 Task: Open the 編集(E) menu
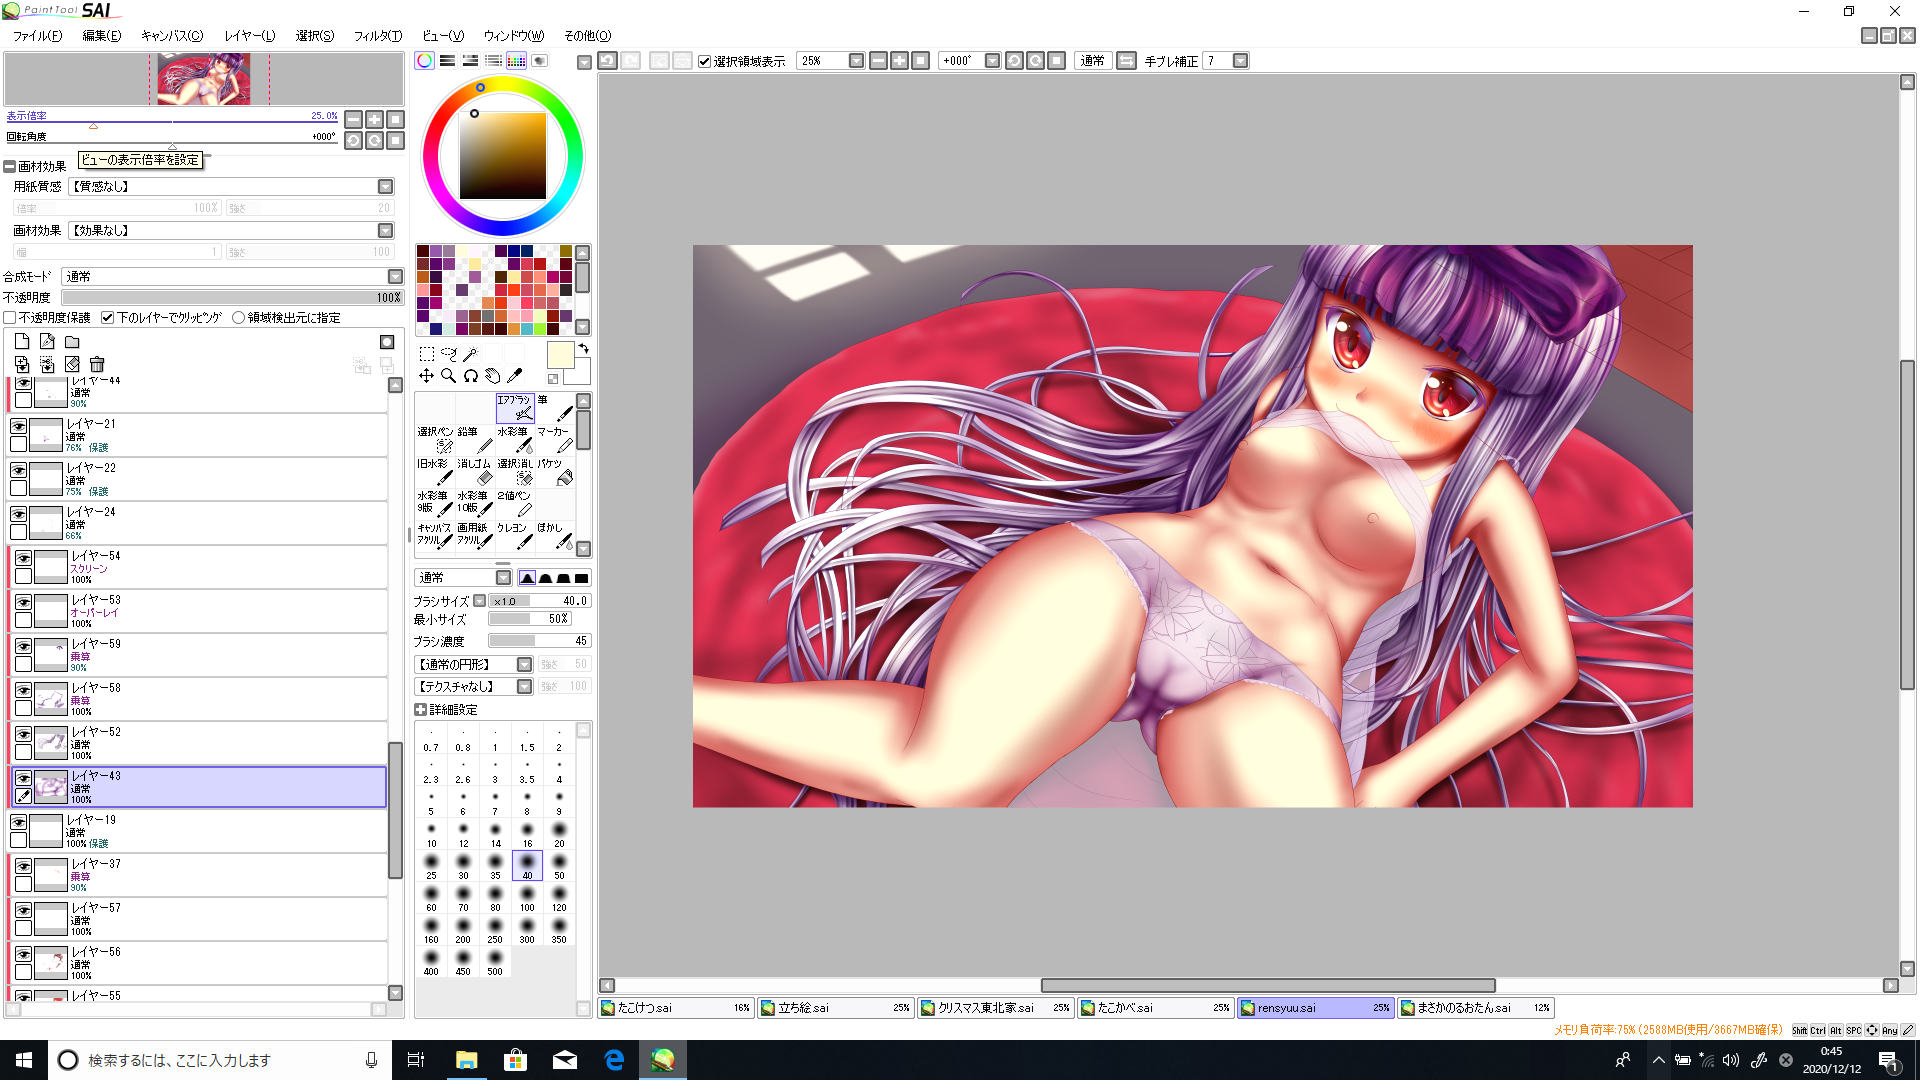101,36
